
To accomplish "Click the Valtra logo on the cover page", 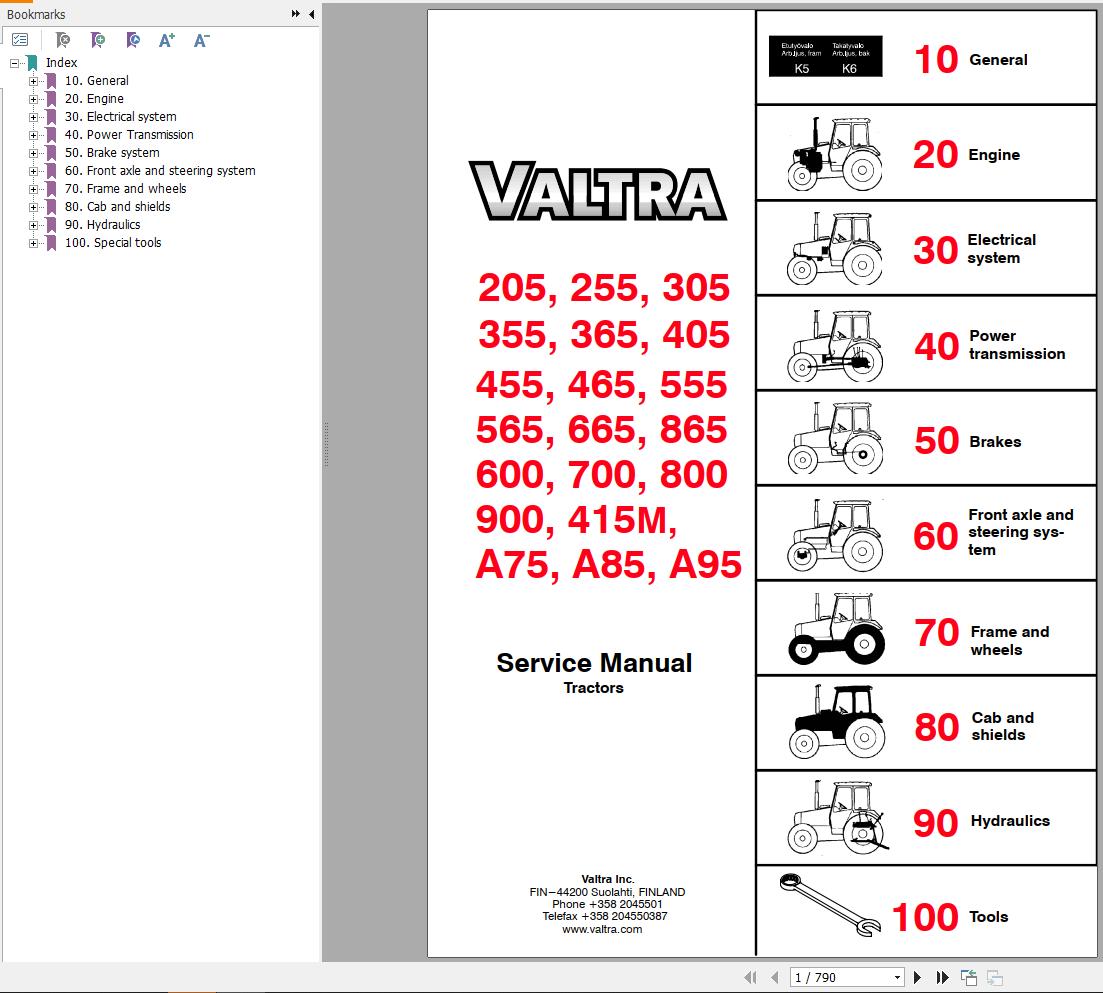I will (597, 191).
